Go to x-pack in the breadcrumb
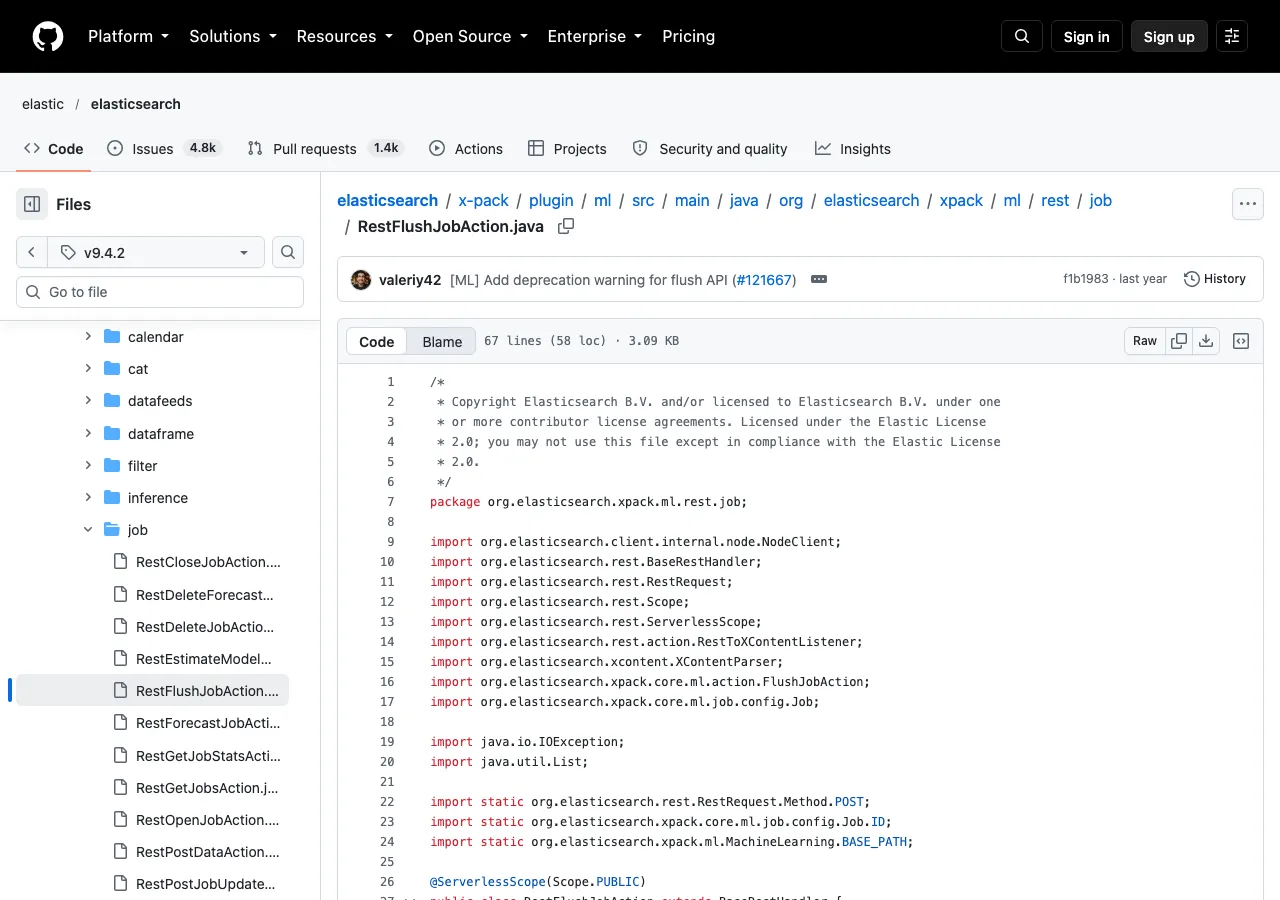 tap(484, 200)
